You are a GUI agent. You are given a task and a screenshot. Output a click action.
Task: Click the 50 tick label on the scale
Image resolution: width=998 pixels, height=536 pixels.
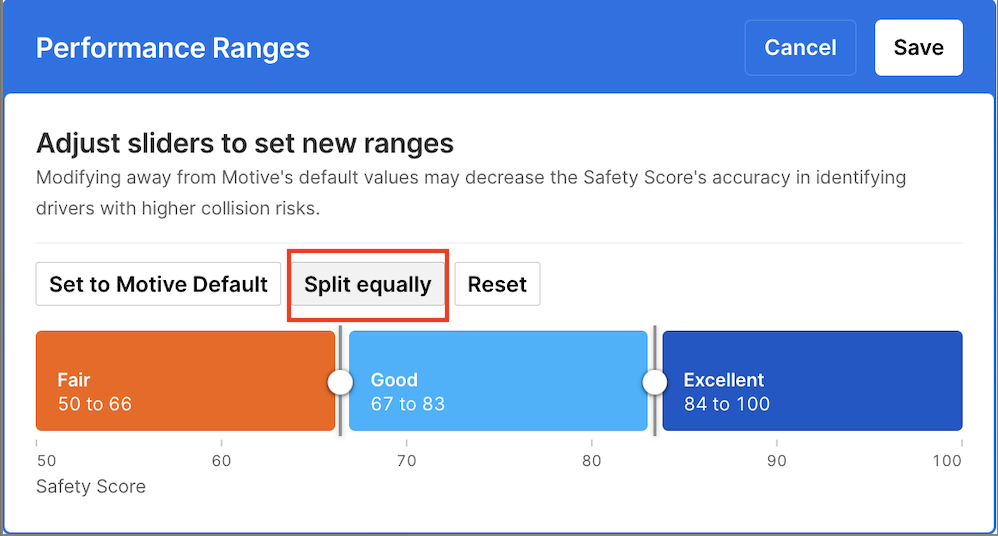[x=46, y=461]
